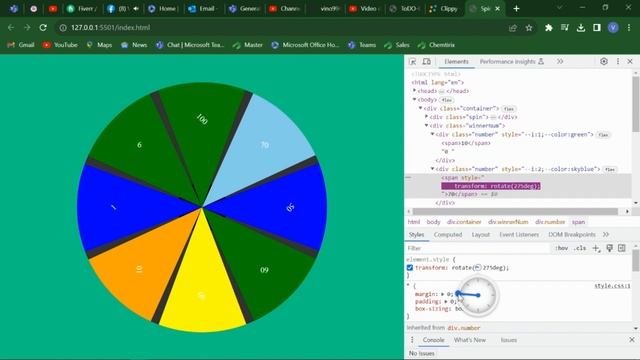The image size is (640, 360).
Task: Toggle the rendering emulation paintbrush icon
Action: click(x=609, y=248)
